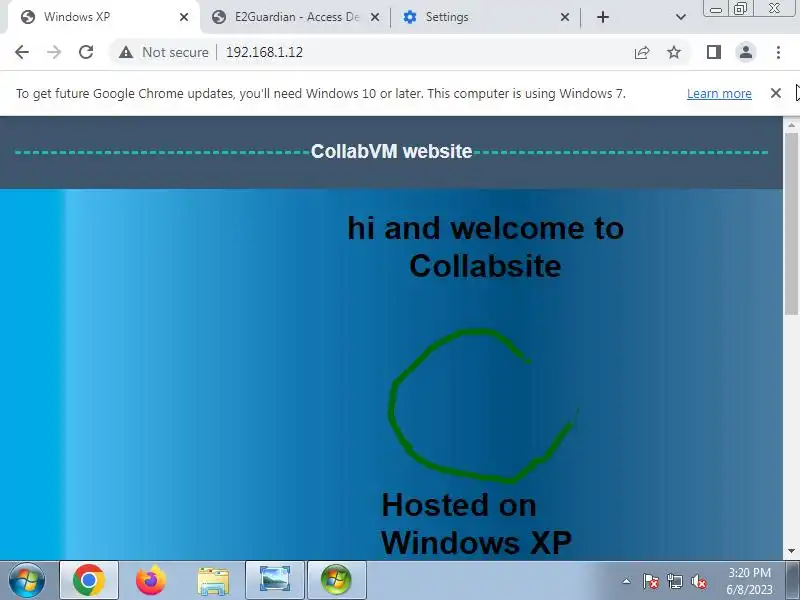
Task: Launch Firefox from the taskbar
Action: [x=151, y=580]
